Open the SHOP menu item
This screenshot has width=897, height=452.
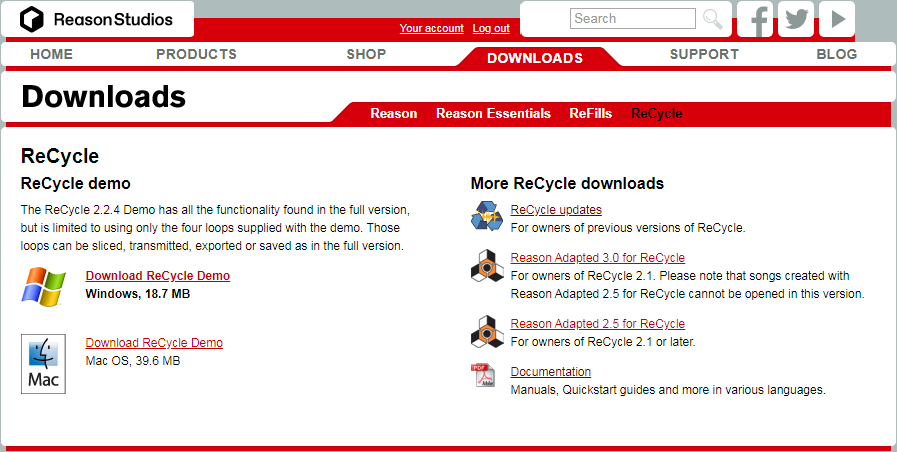pos(366,54)
